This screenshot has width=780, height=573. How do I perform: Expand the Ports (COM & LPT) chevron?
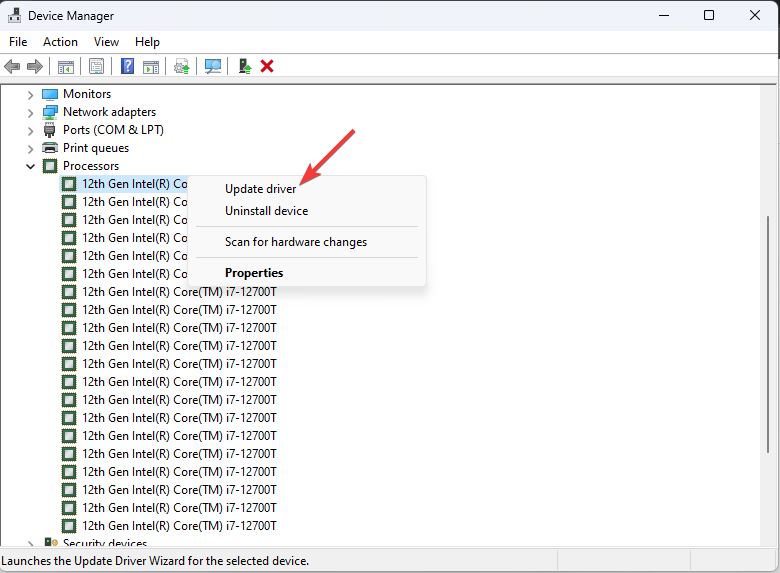coord(30,131)
